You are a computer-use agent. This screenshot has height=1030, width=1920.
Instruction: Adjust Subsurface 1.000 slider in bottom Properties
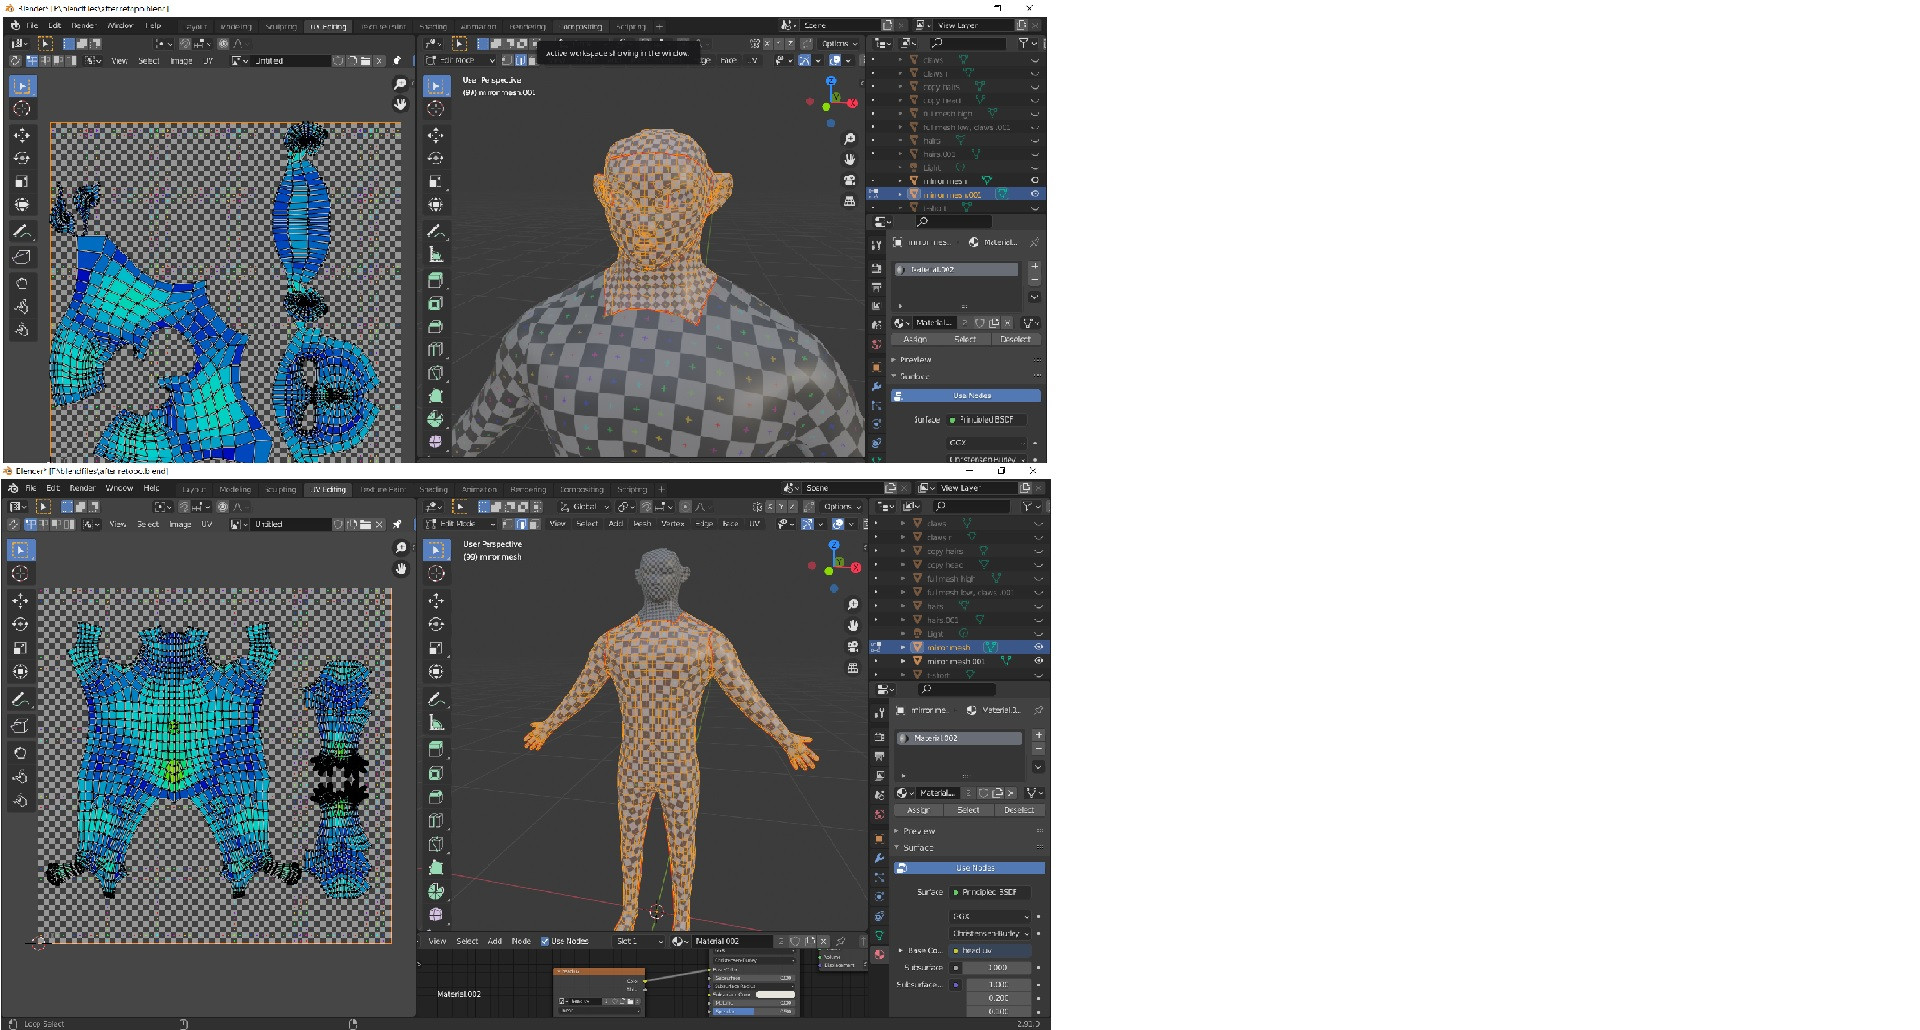pyautogui.click(x=997, y=967)
